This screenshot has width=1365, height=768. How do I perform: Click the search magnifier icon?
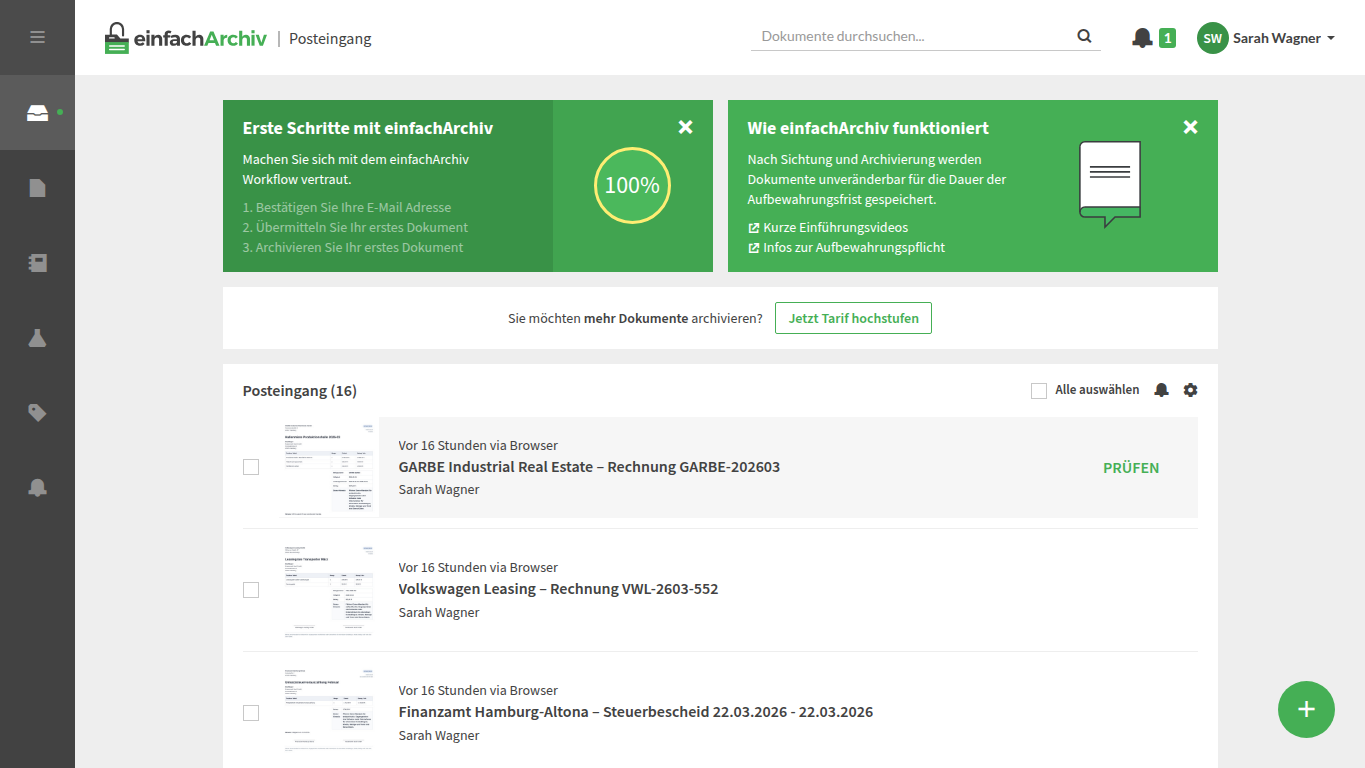pos(1084,36)
